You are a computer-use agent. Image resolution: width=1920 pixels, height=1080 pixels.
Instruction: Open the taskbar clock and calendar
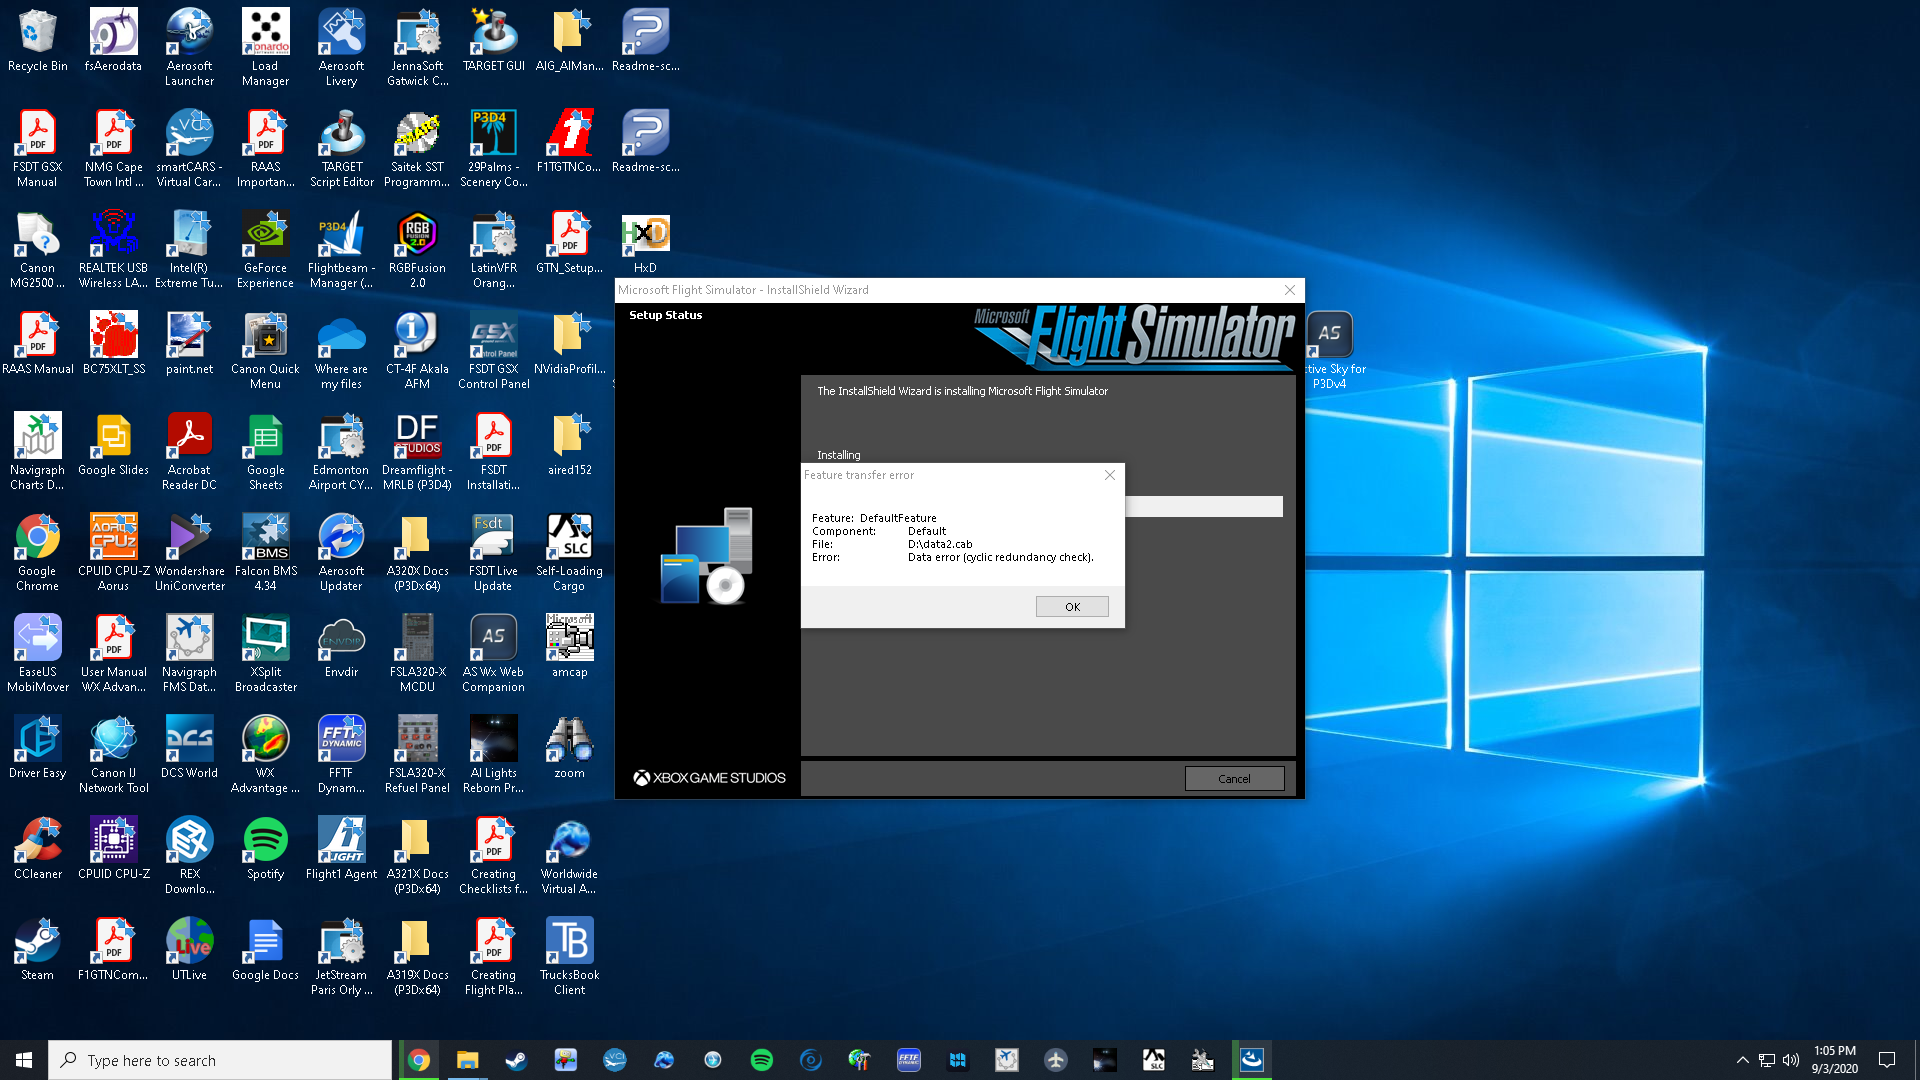click(x=1835, y=1060)
